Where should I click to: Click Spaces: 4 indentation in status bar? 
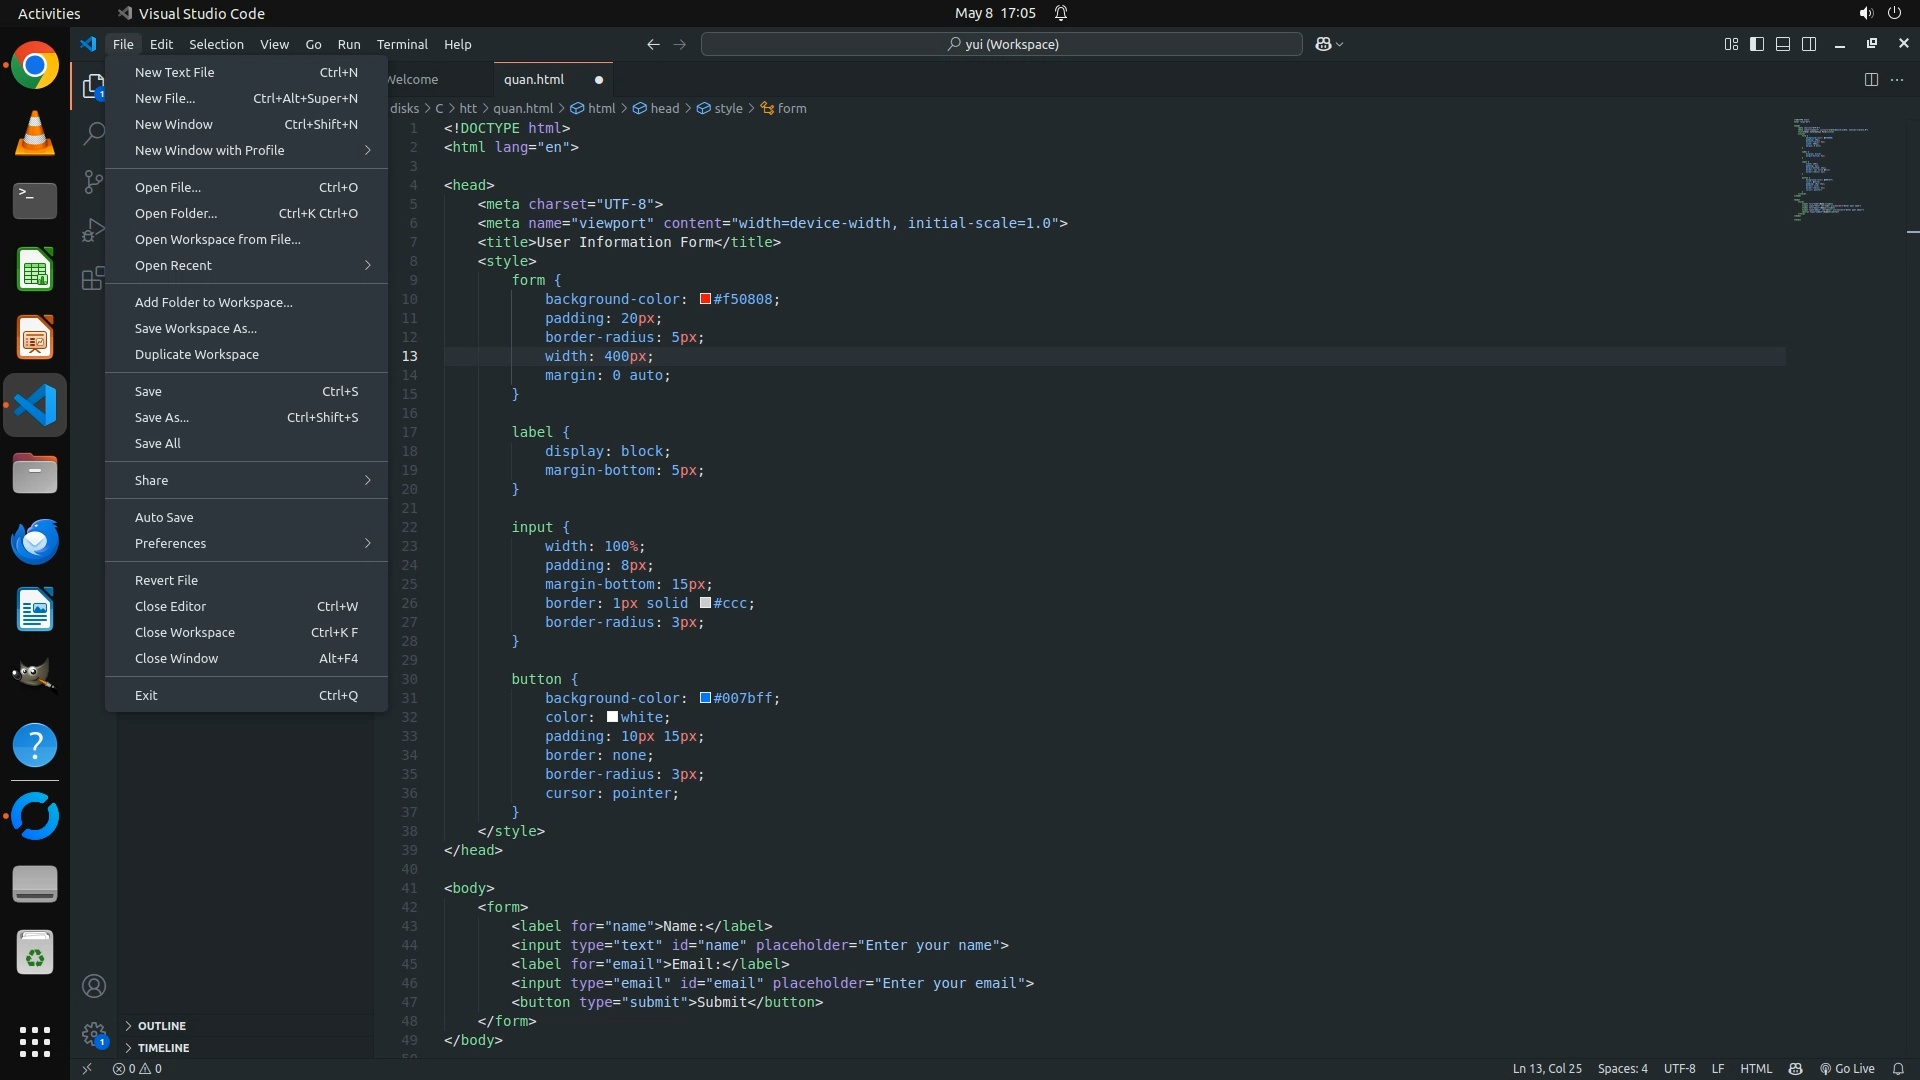click(x=1622, y=1068)
